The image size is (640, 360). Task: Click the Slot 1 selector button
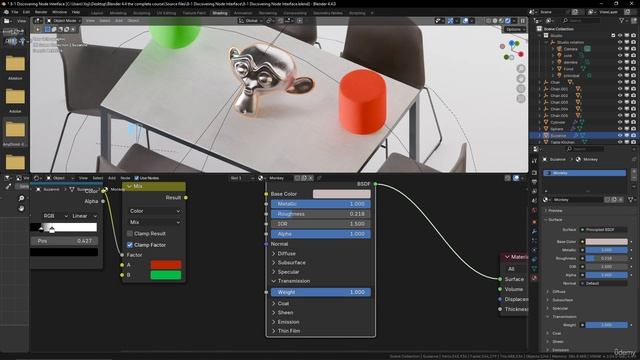coord(242,178)
